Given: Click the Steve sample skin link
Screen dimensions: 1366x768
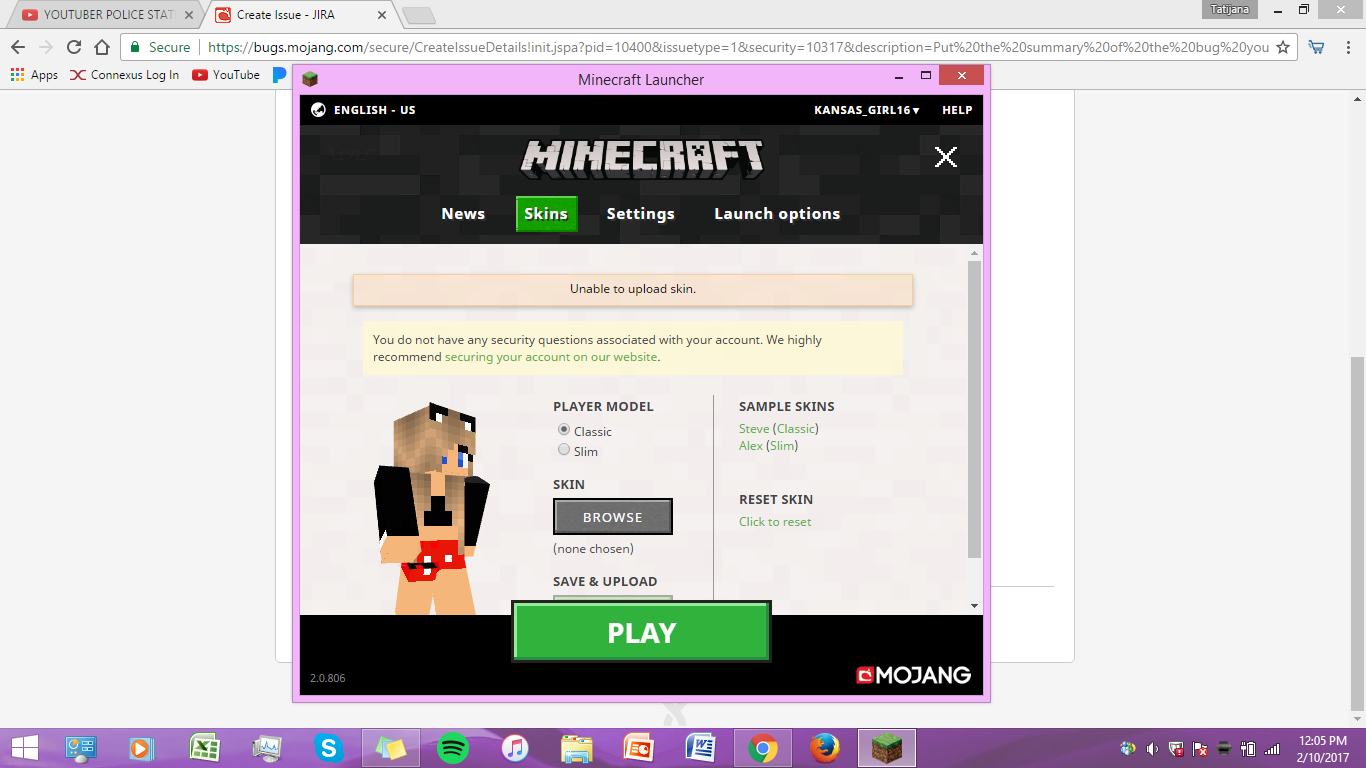Looking at the screenshot, I should 754,429.
